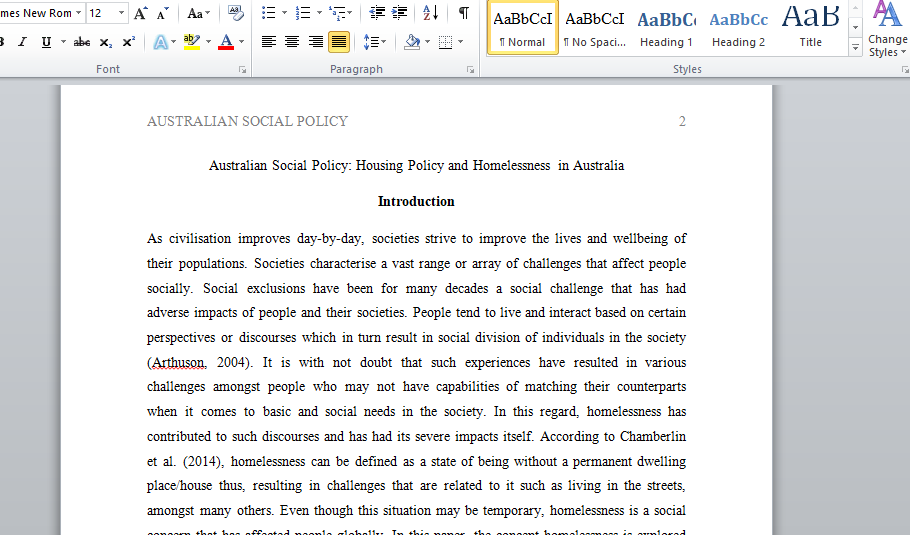Image resolution: width=910 pixels, height=535 pixels.
Task: Click the page number 2 in header
Action: pos(682,121)
